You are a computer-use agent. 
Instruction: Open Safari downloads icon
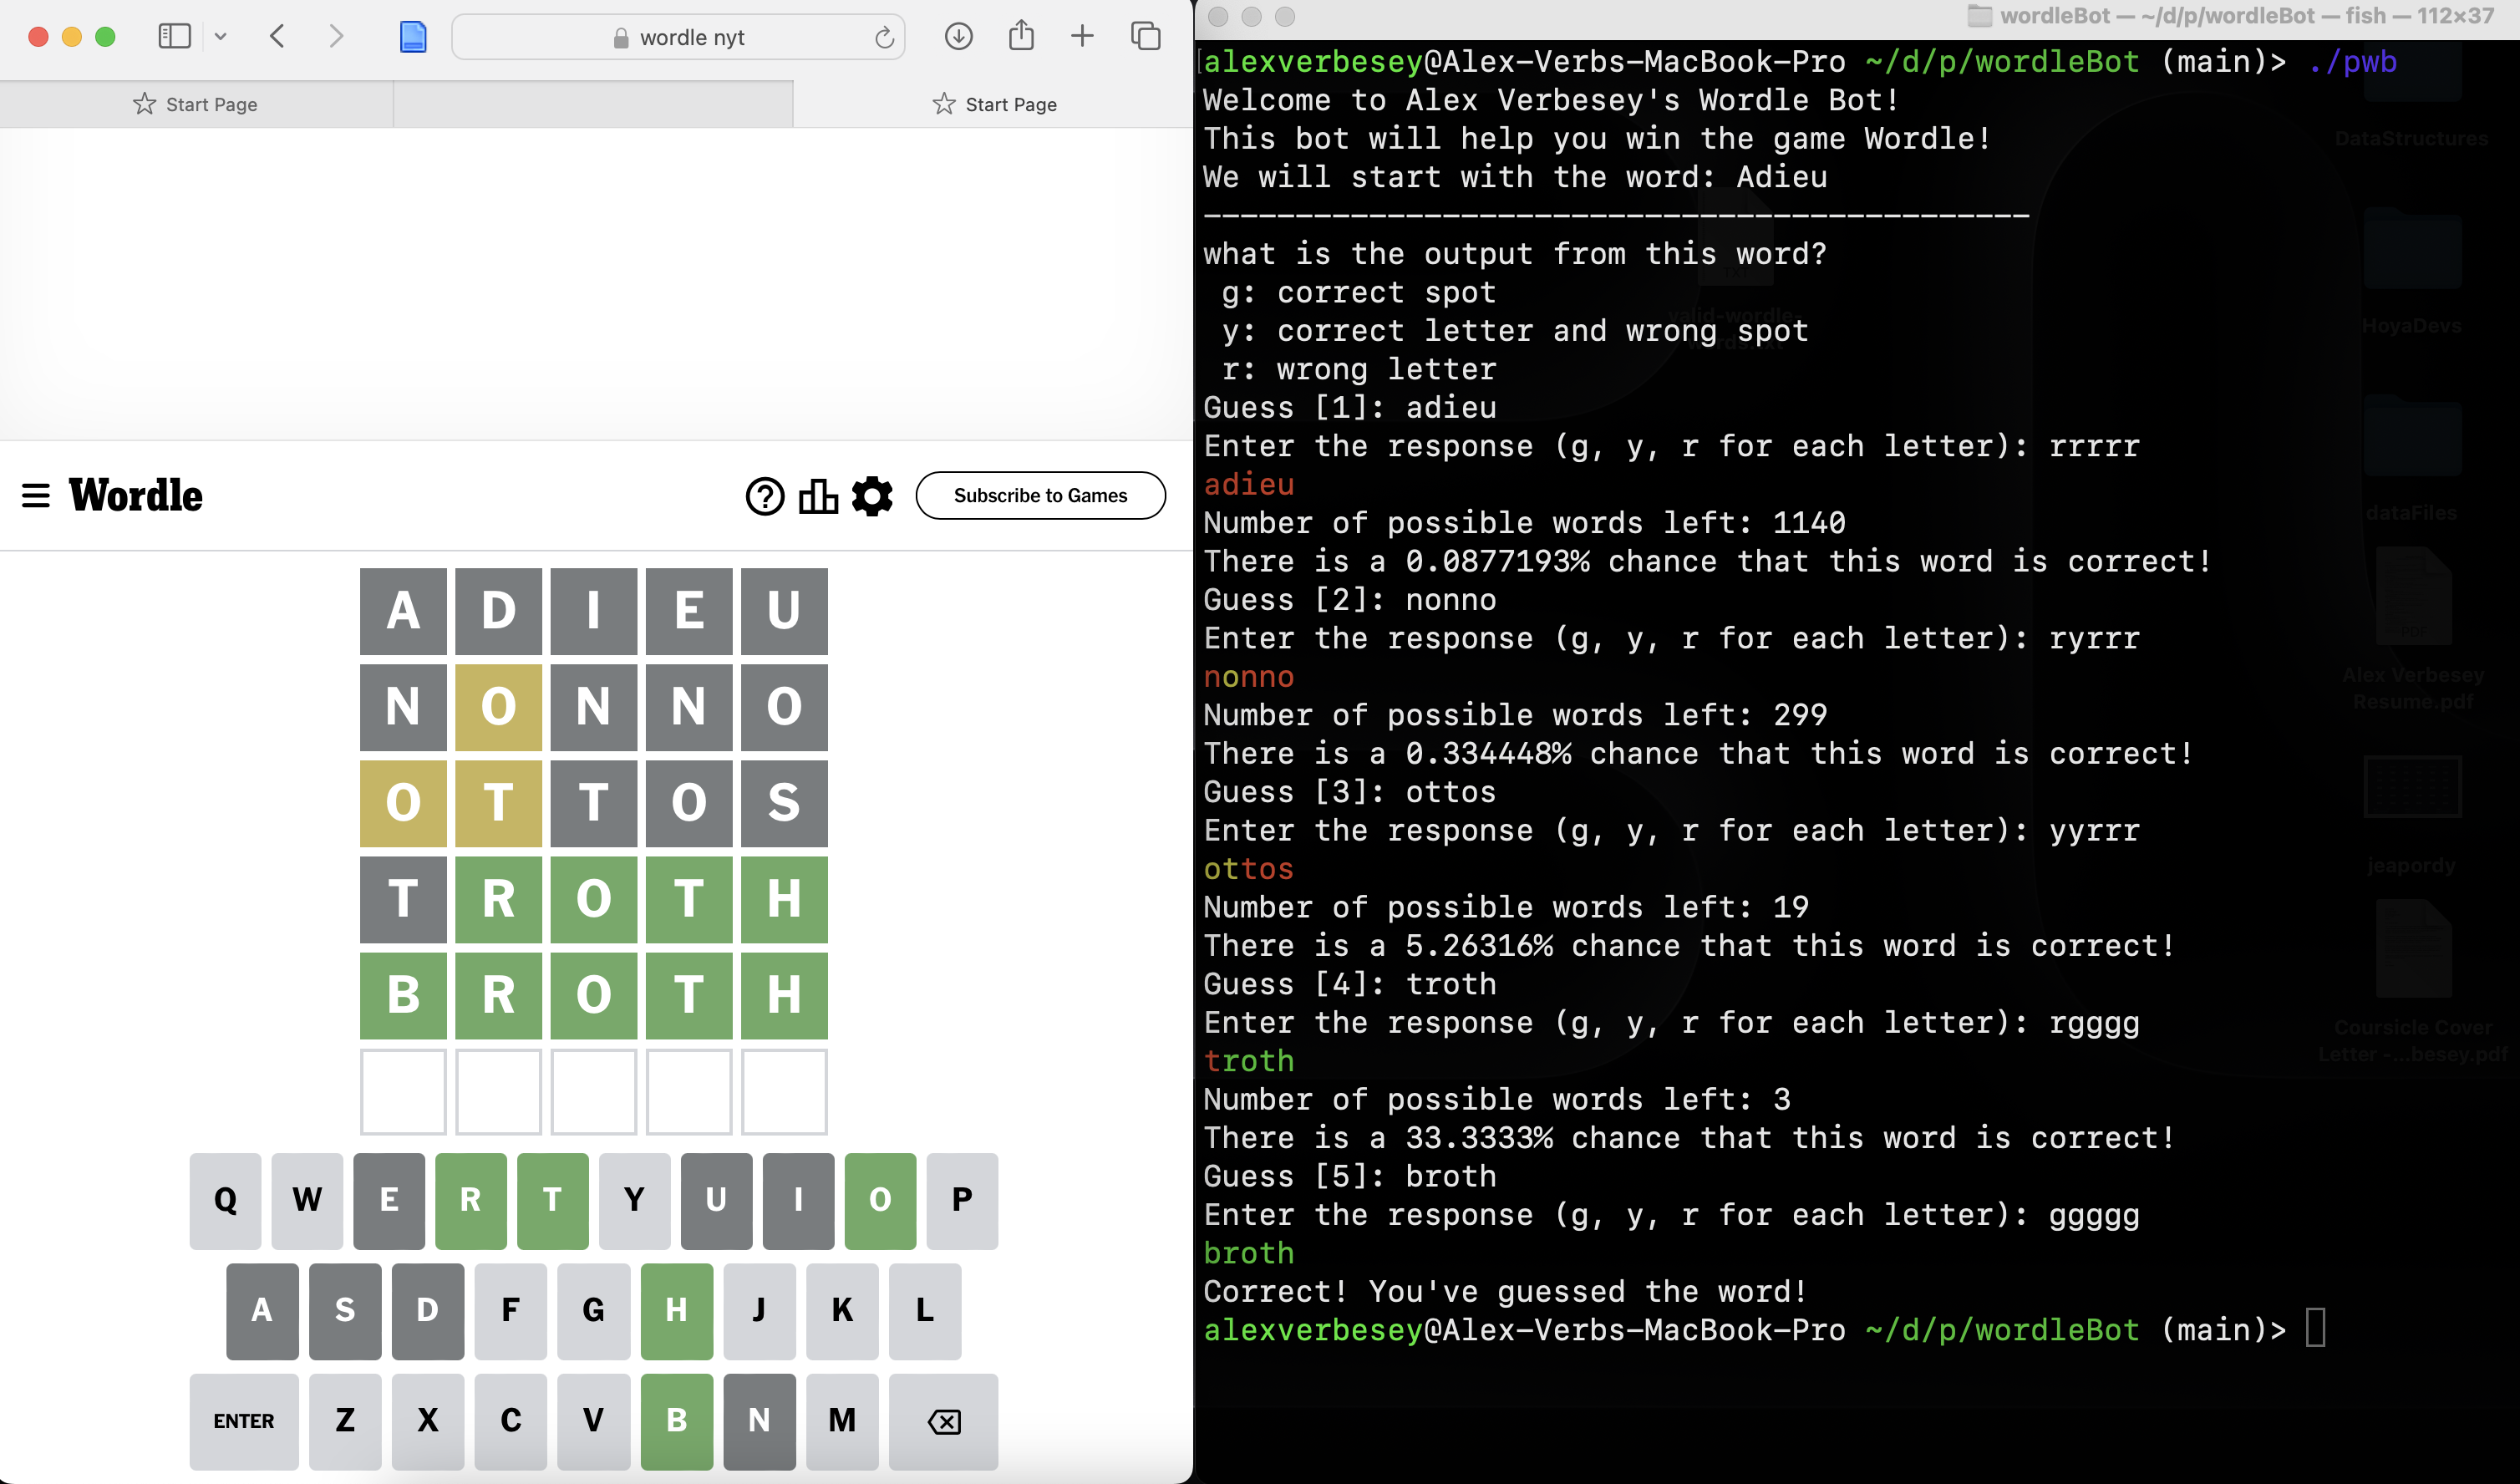(x=958, y=37)
